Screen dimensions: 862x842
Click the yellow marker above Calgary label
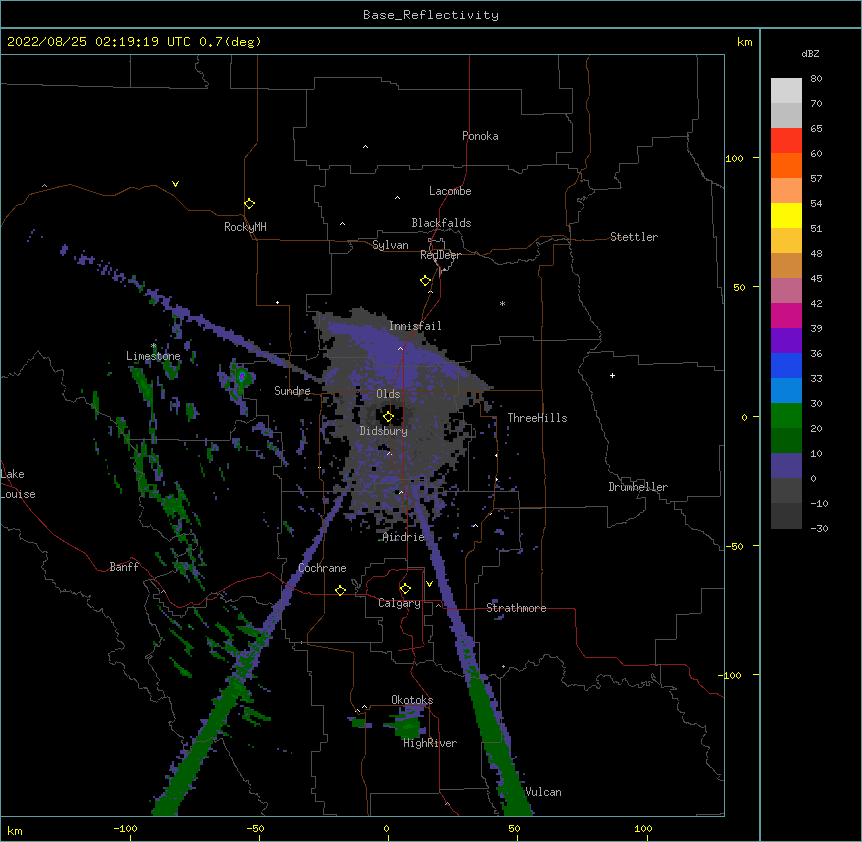405,589
